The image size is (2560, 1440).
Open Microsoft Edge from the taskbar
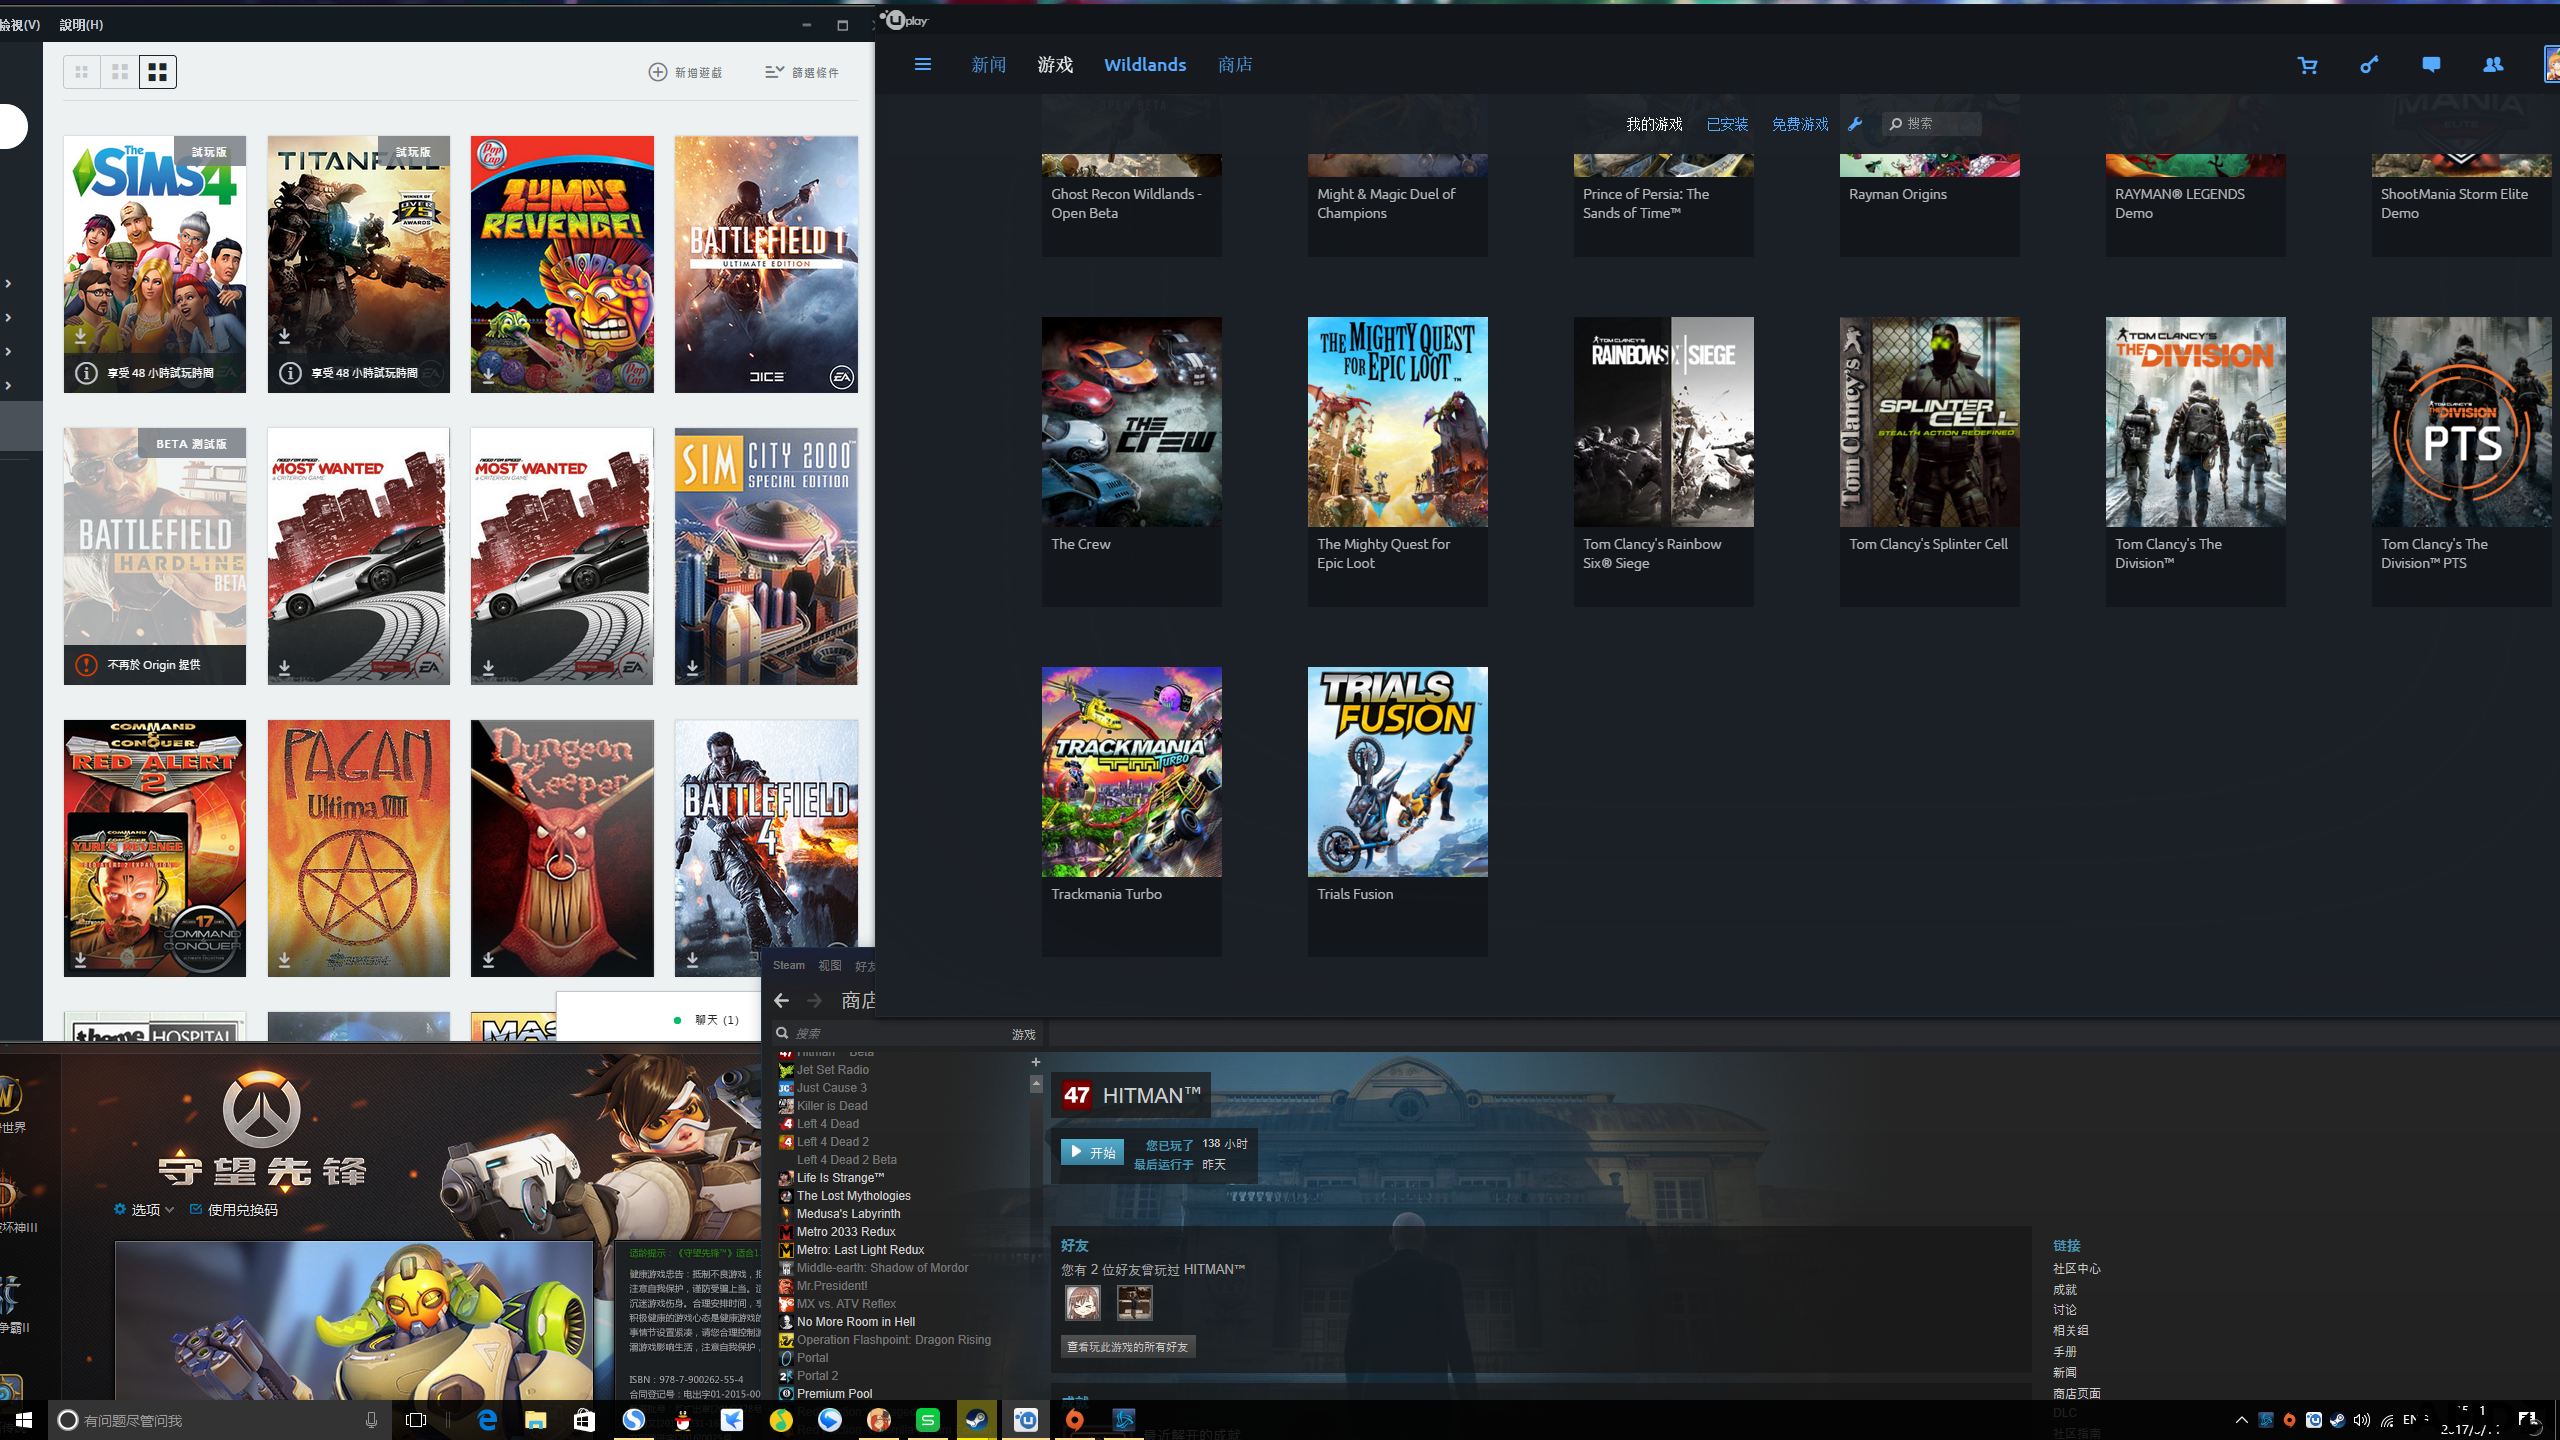tap(487, 1419)
